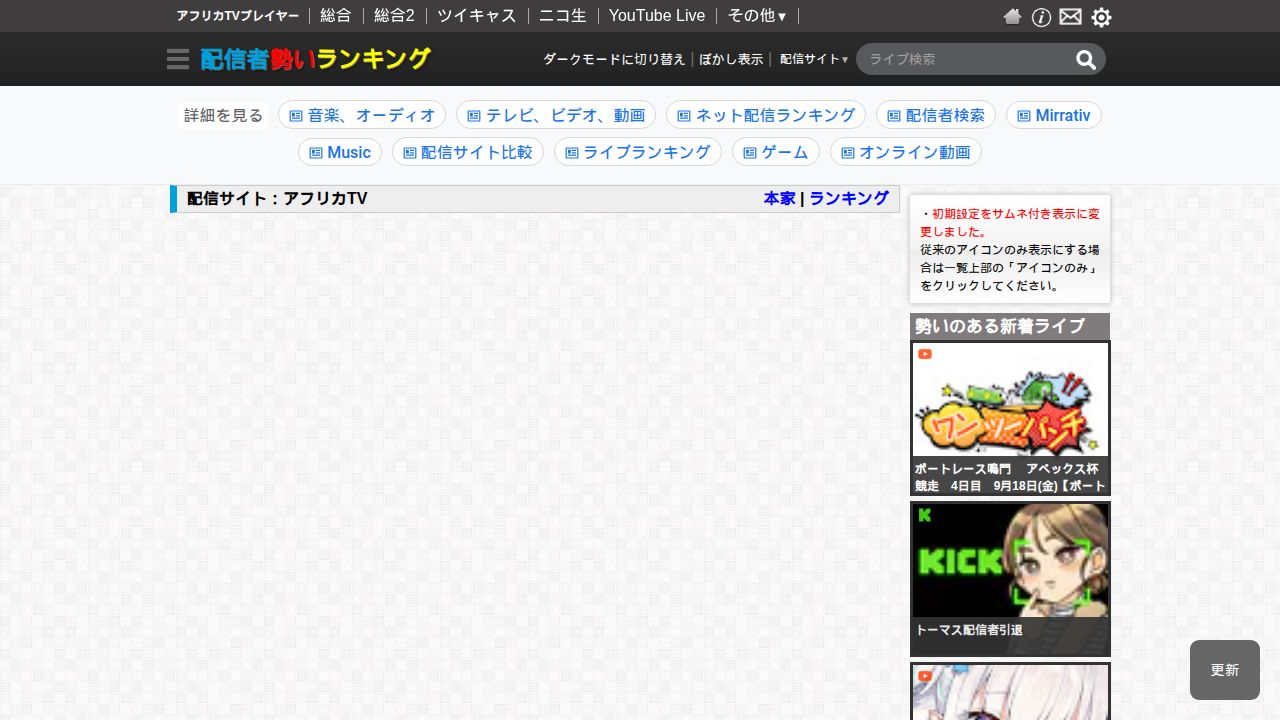The width and height of the screenshot is (1280, 720).
Task: Open the KICK トーマス配信者引退 thumbnail
Action: click(x=1010, y=560)
